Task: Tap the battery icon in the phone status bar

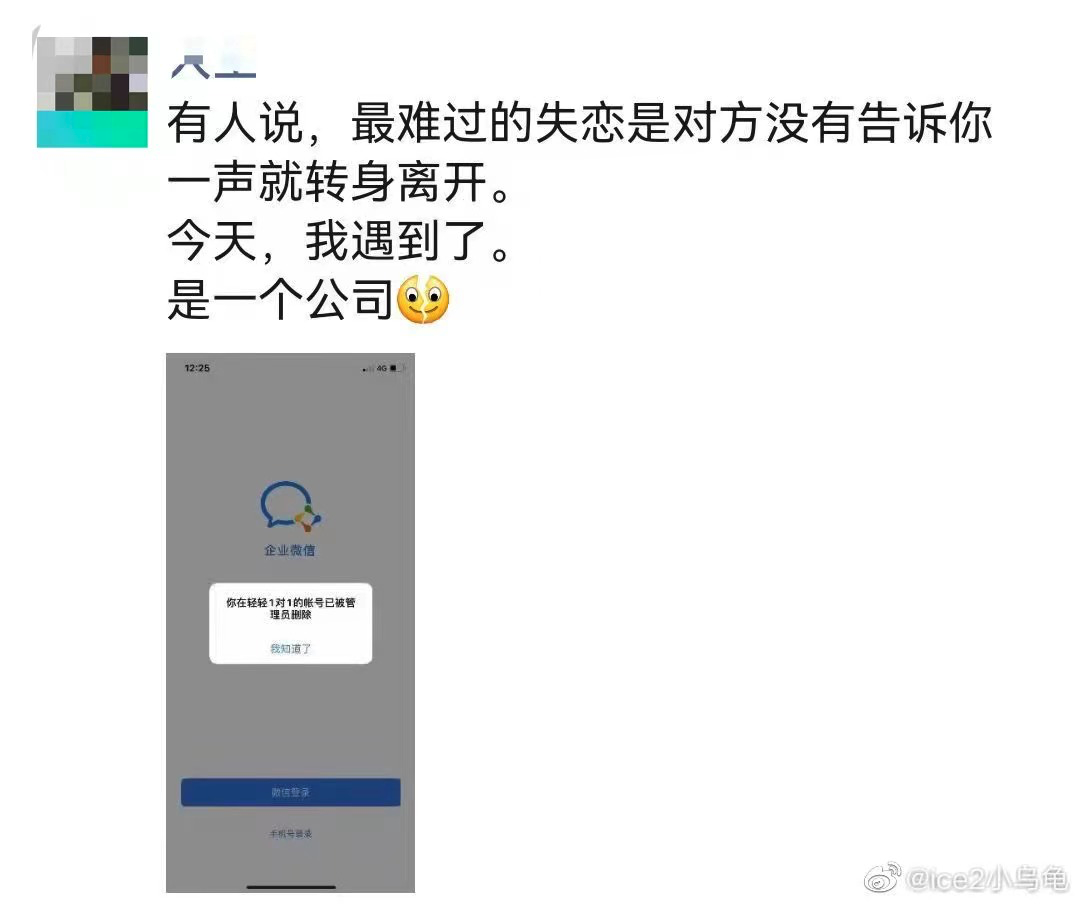Action: (397, 368)
